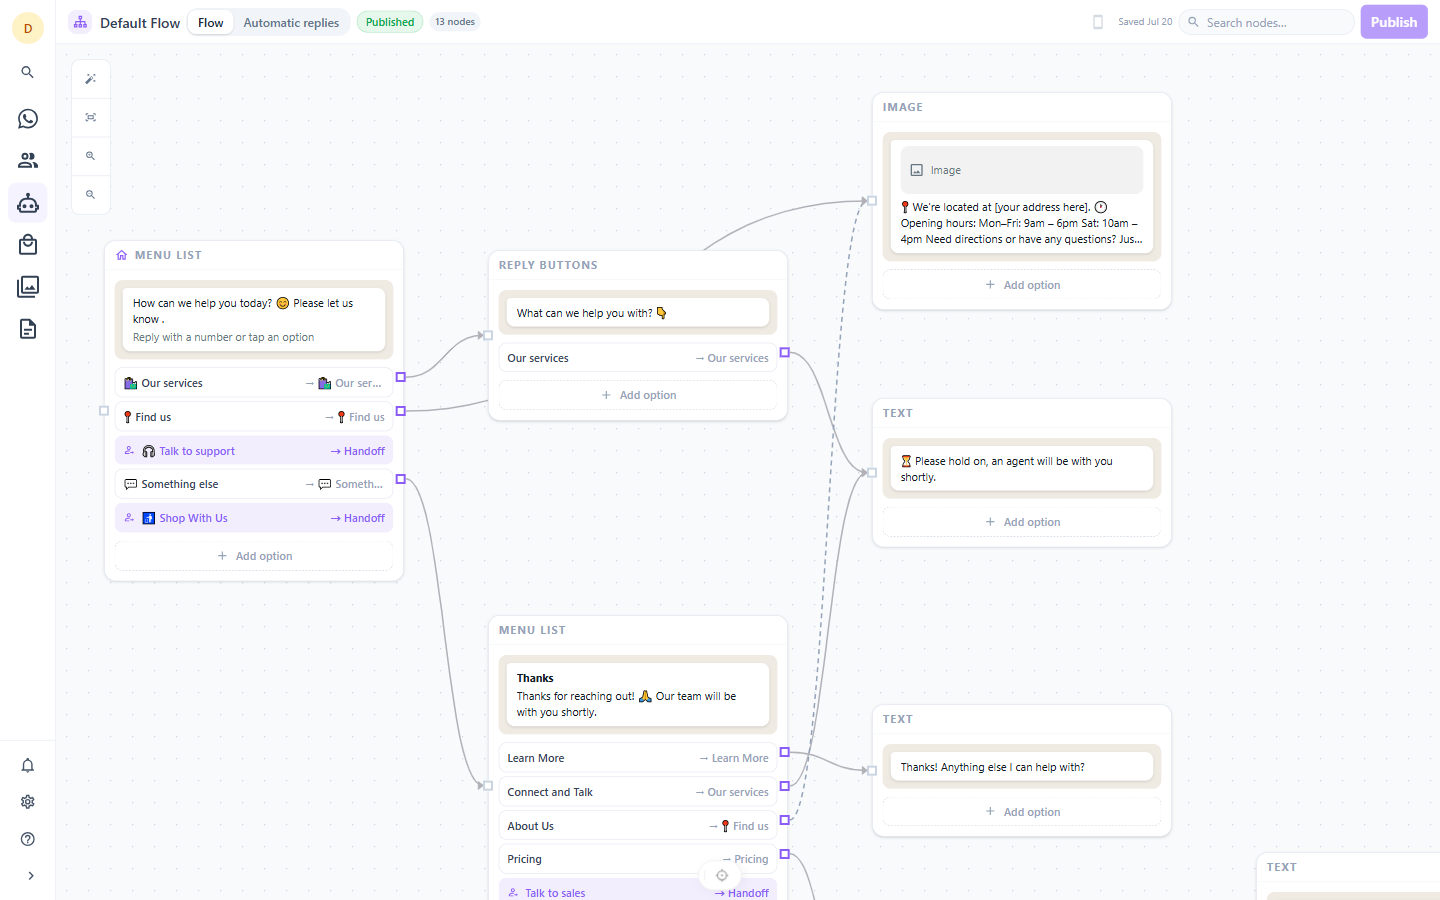This screenshot has width=1440, height=900.
Task: Click the Publish button
Action: (x=1394, y=22)
